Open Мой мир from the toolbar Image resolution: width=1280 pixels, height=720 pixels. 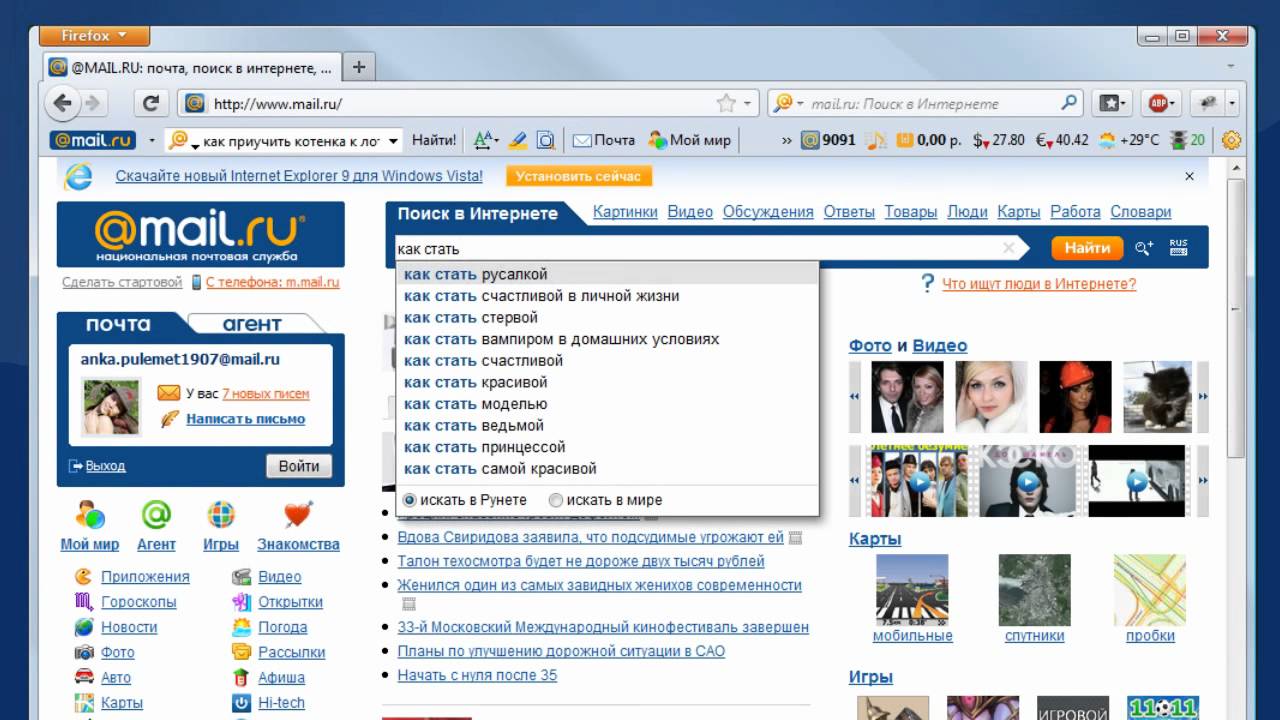pyautogui.click(x=690, y=140)
